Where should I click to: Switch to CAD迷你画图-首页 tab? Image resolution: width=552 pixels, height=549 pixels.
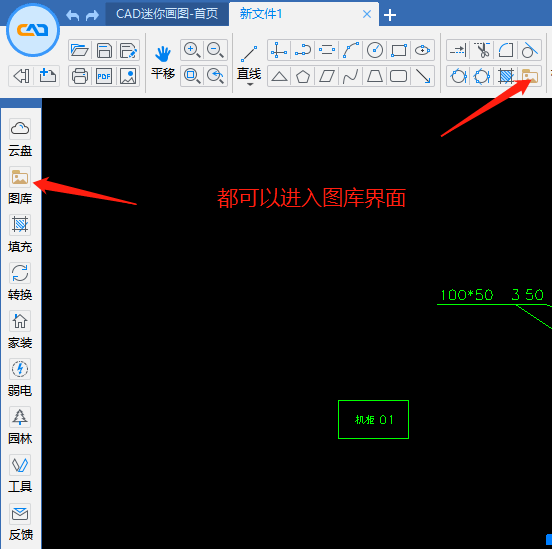click(167, 14)
